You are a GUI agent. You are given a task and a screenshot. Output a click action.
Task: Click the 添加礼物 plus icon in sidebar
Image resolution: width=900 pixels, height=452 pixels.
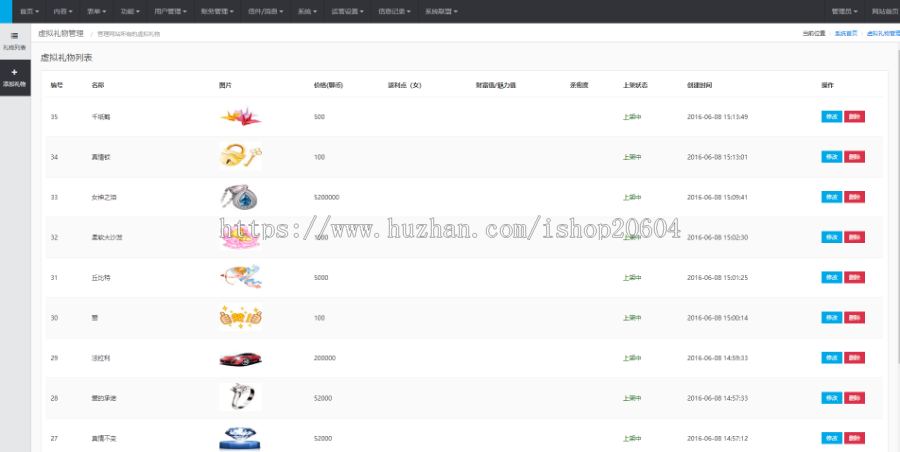14,72
